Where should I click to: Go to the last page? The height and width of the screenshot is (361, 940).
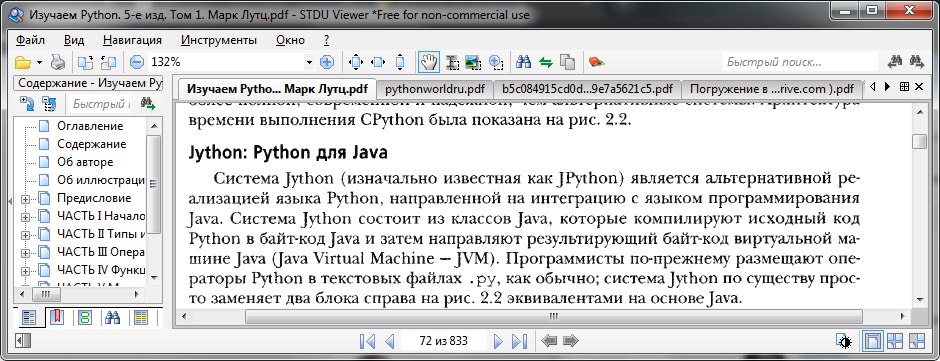tap(519, 341)
